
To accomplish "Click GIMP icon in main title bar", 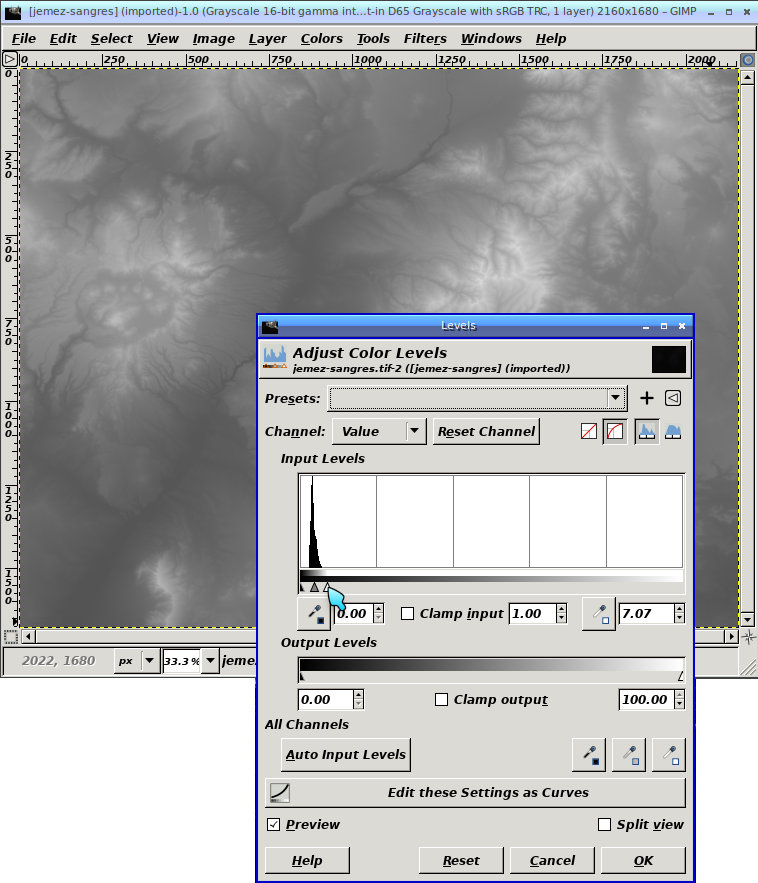I will (13, 11).
